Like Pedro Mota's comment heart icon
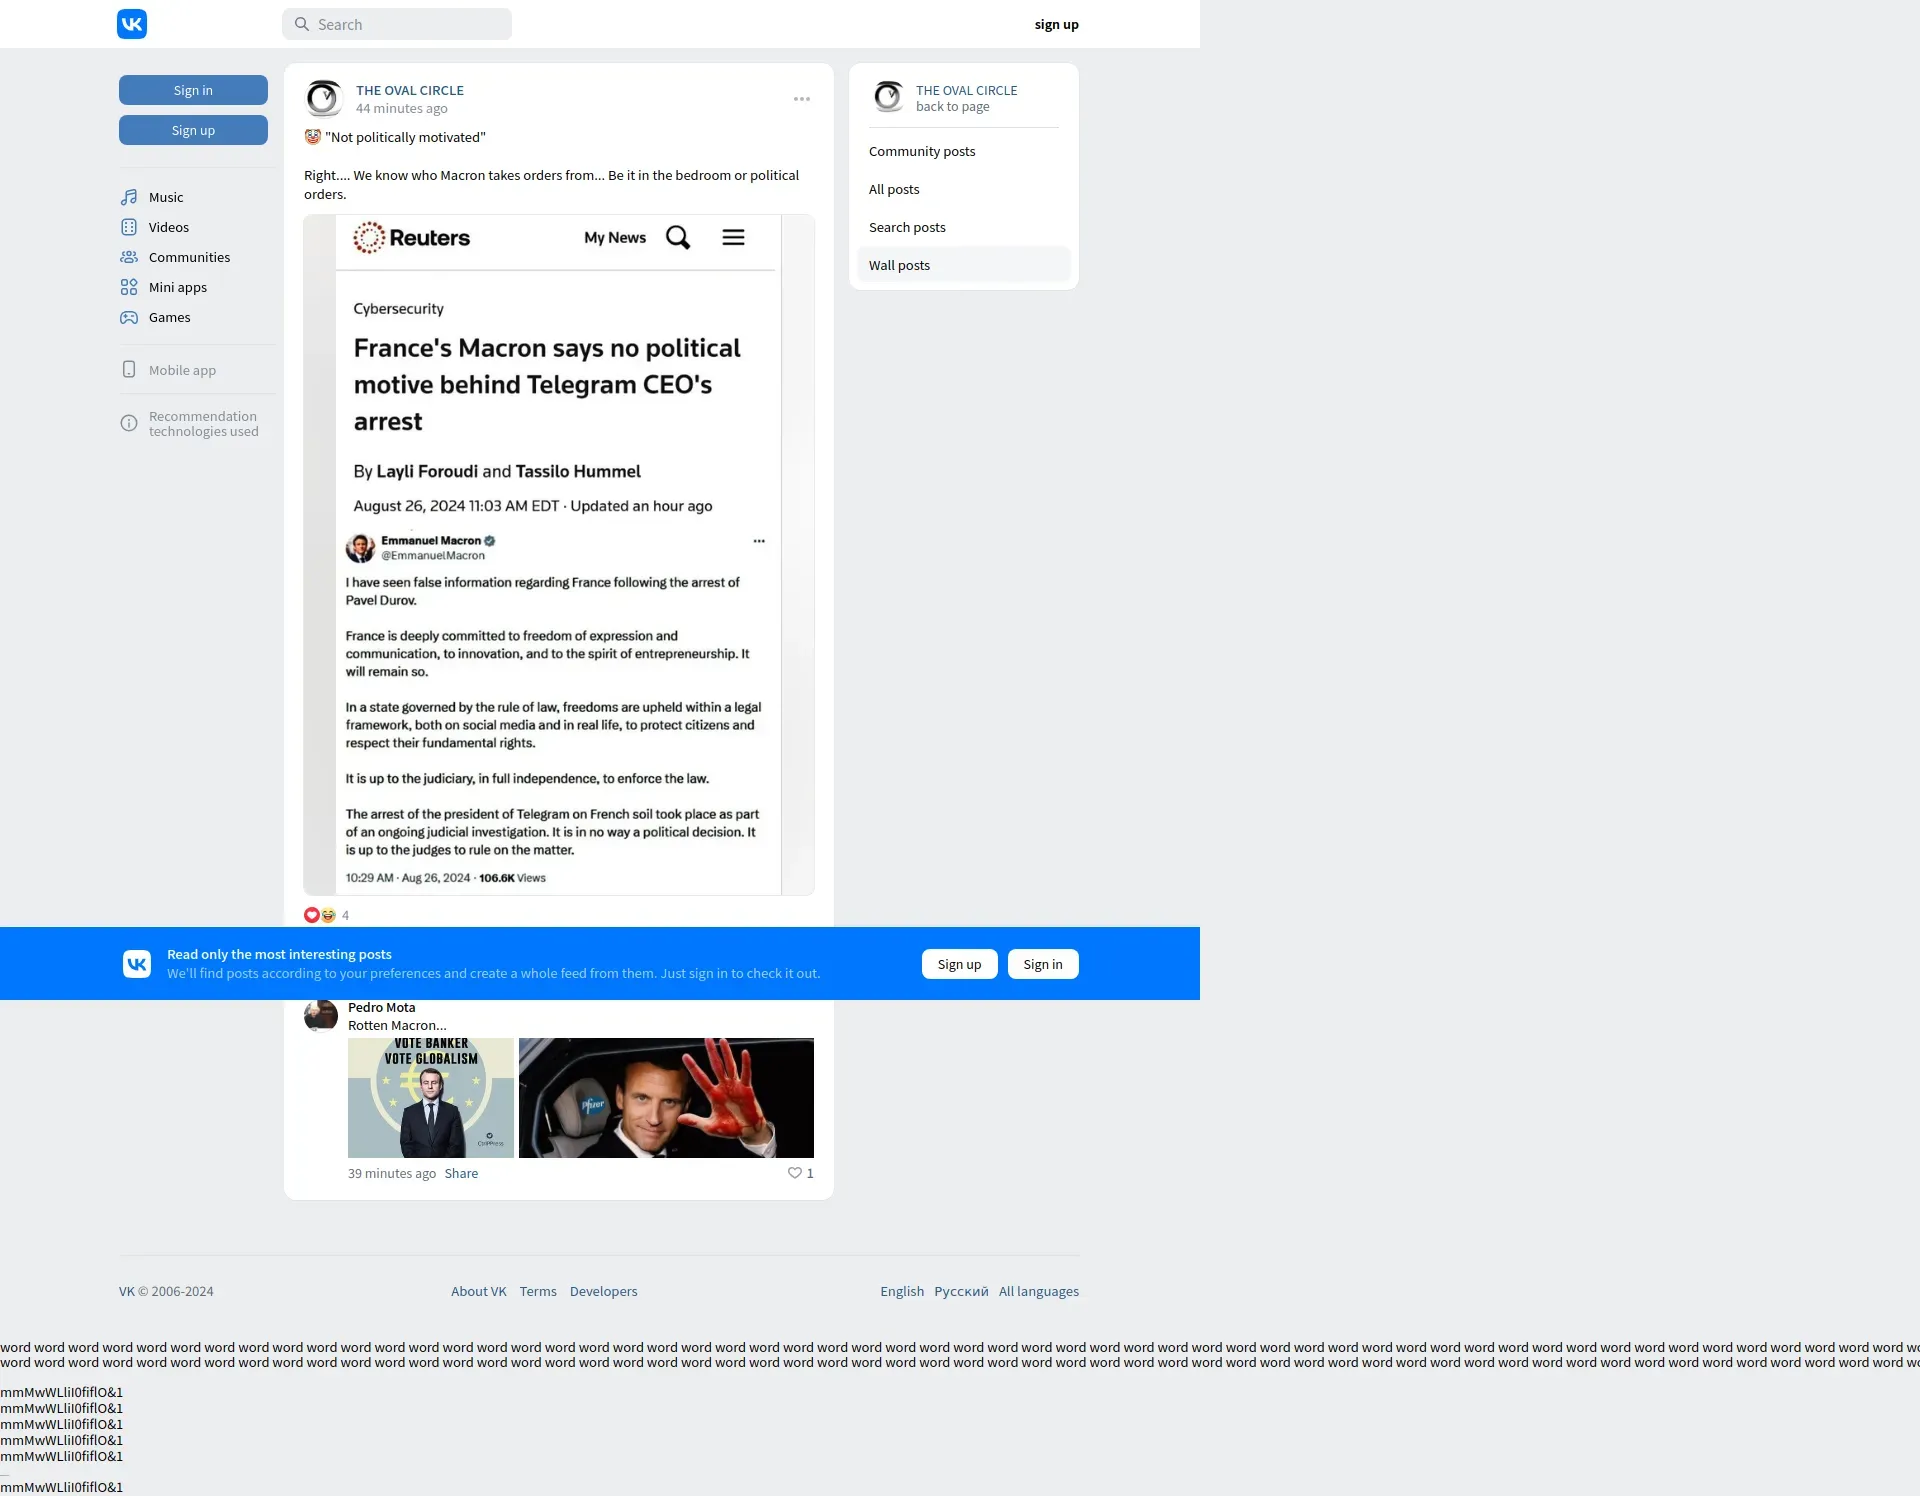This screenshot has width=1920, height=1496. (794, 1173)
